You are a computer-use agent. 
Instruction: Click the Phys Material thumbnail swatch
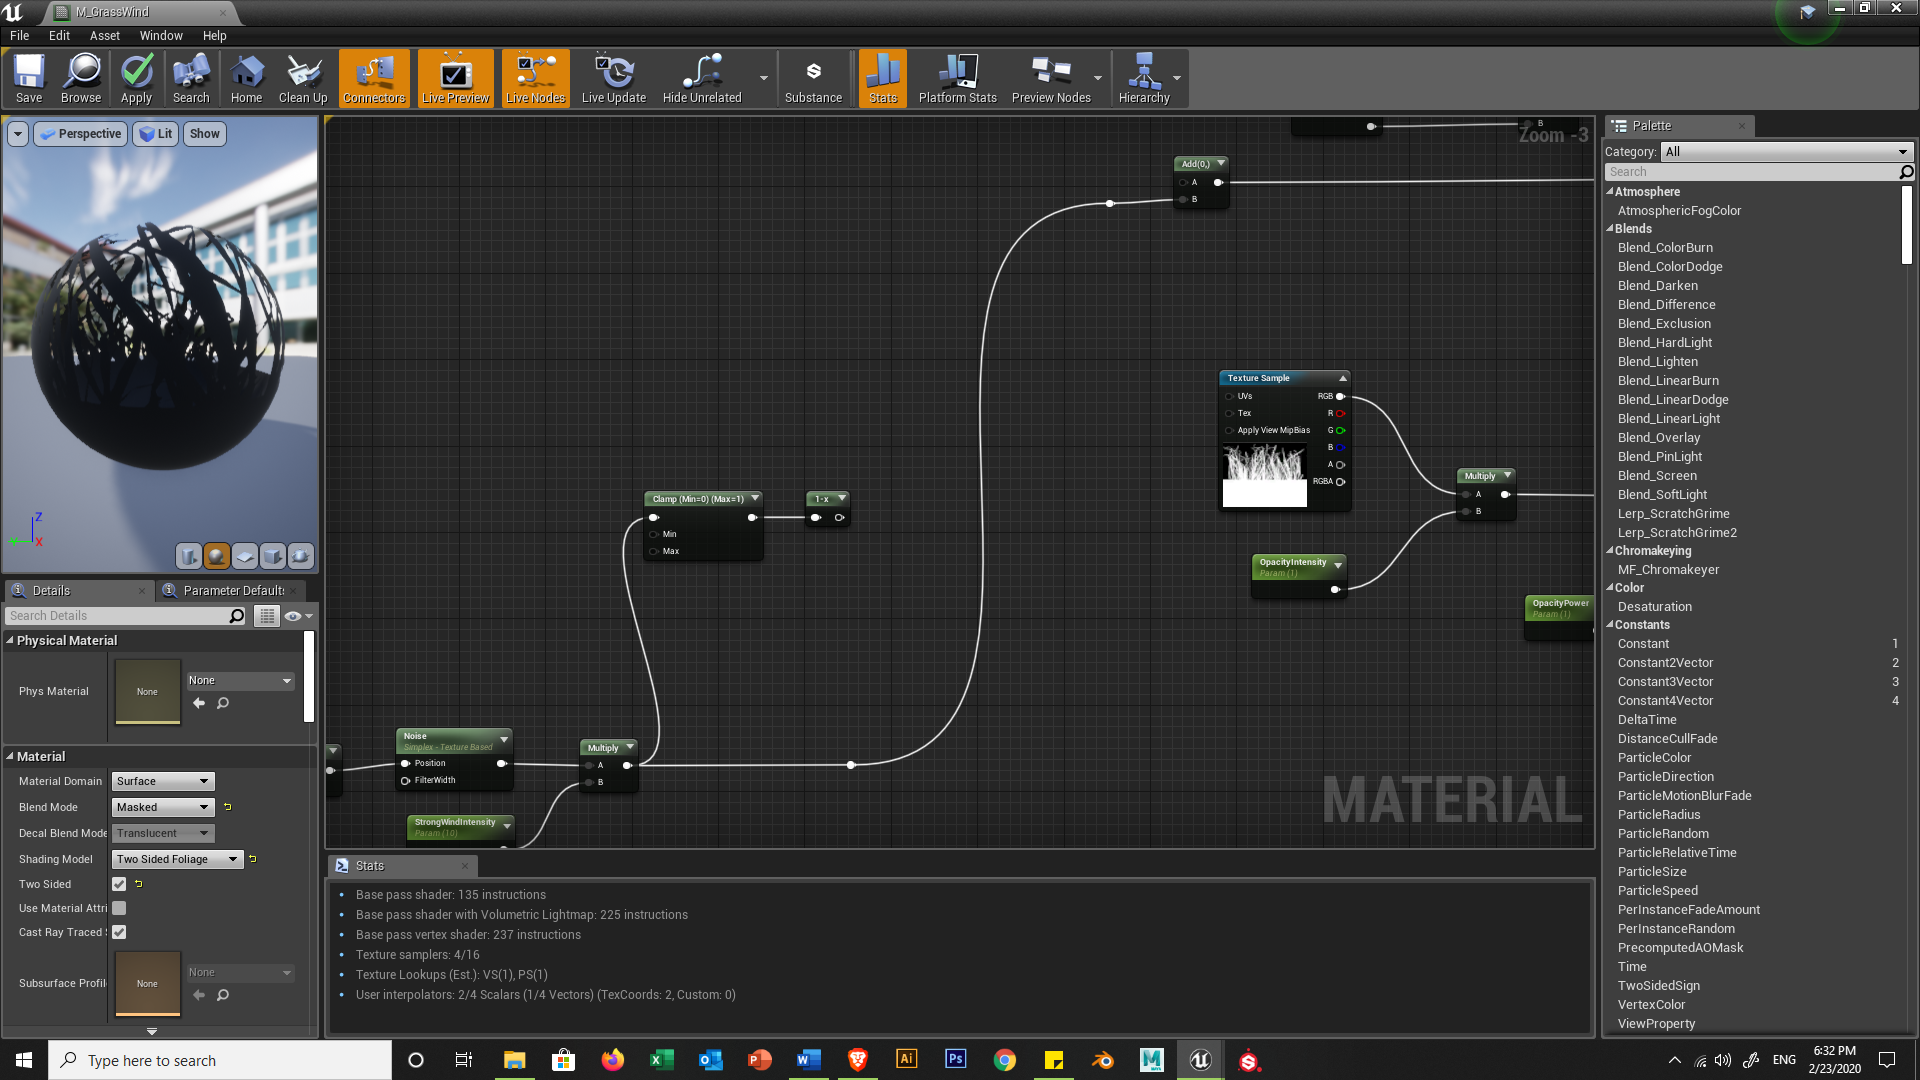pos(147,691)
